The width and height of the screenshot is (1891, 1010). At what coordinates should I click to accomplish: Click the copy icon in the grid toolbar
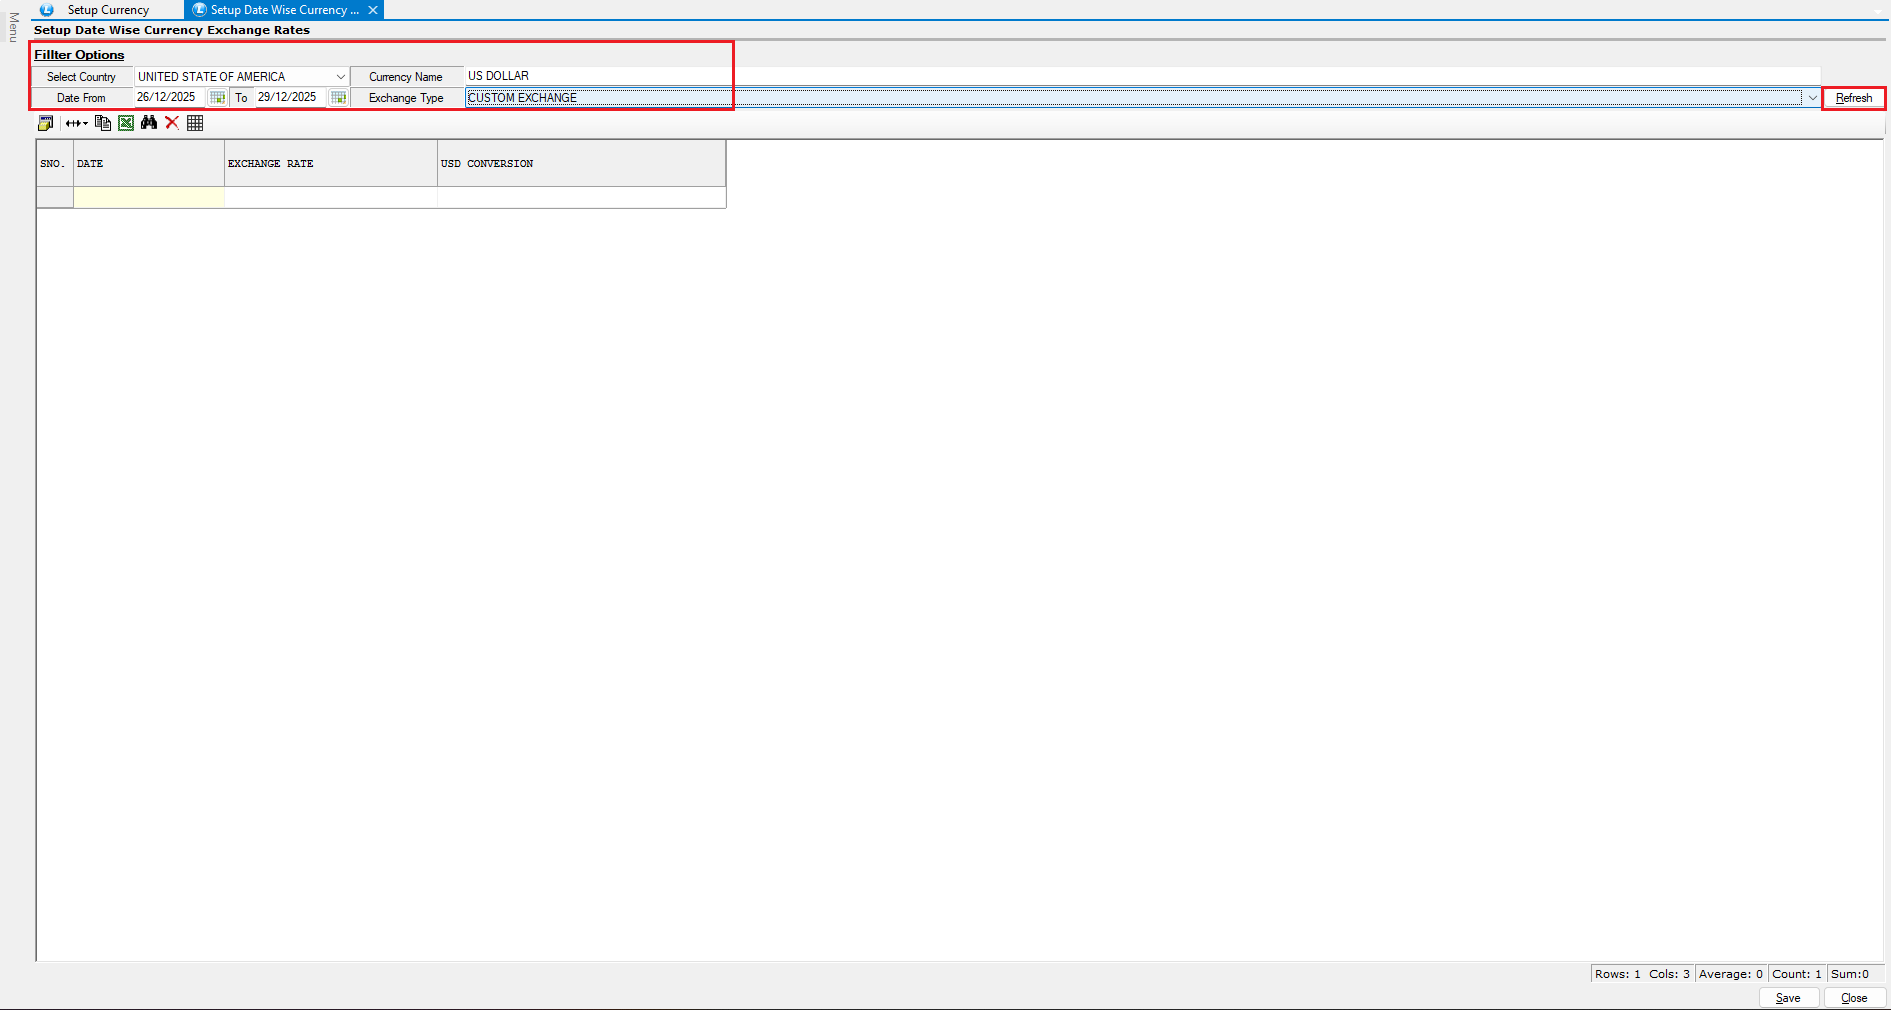[x=102, y=123]
